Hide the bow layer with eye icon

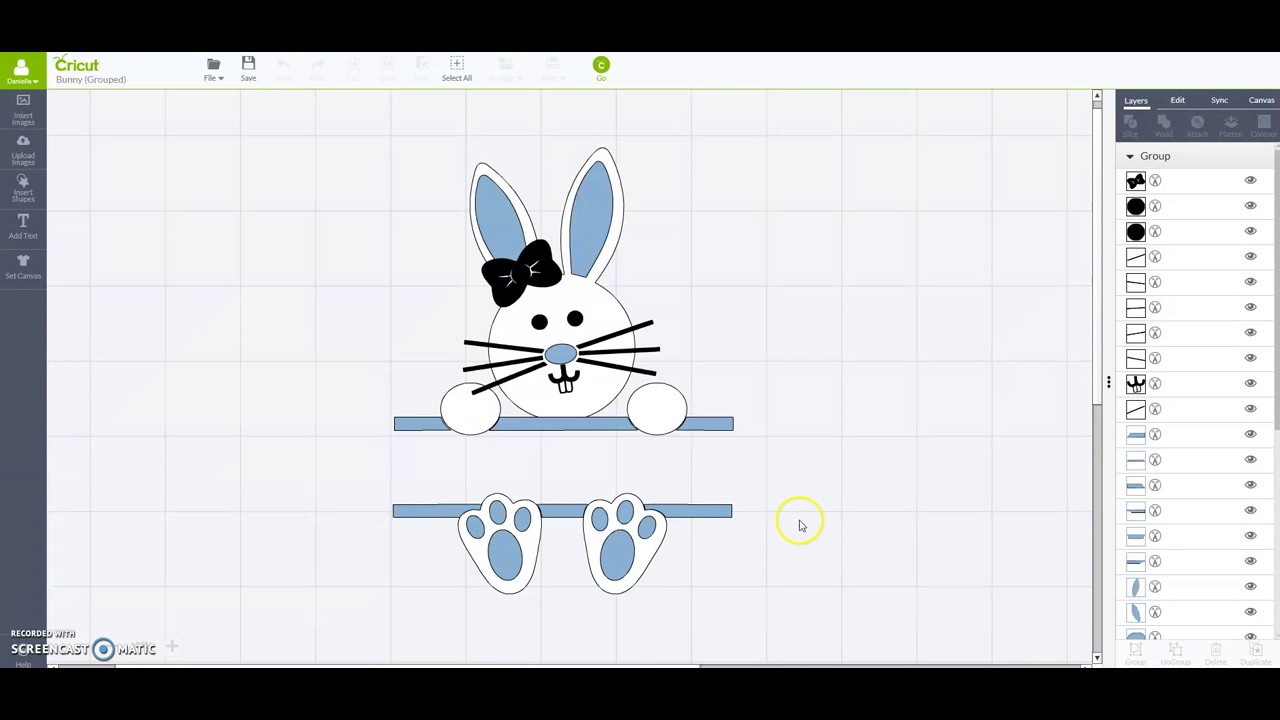click(x=1250, y=181)
